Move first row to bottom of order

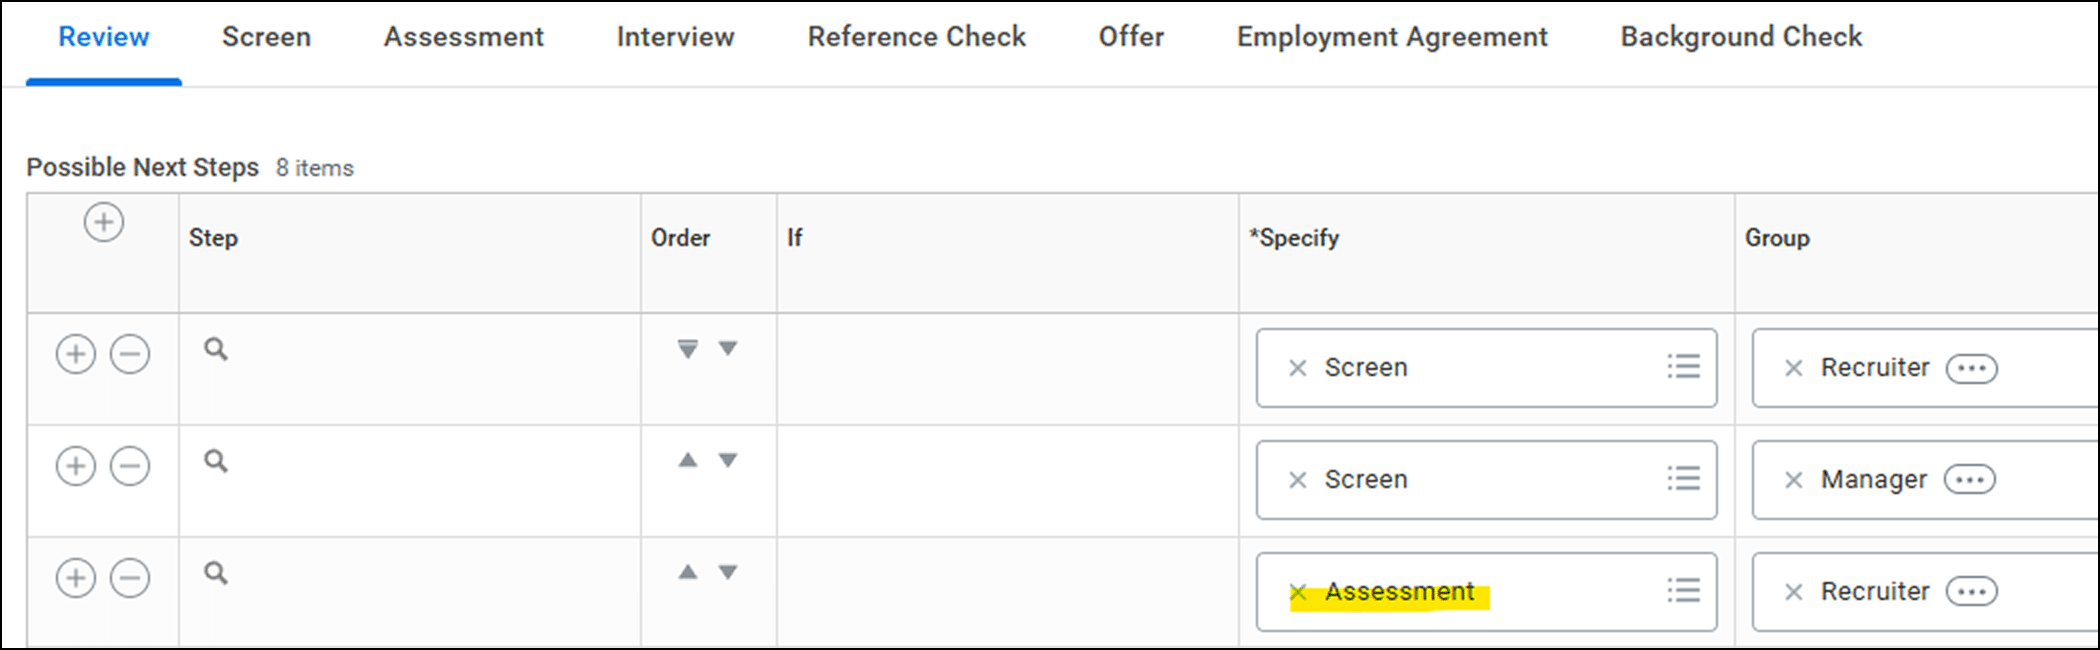688,349
